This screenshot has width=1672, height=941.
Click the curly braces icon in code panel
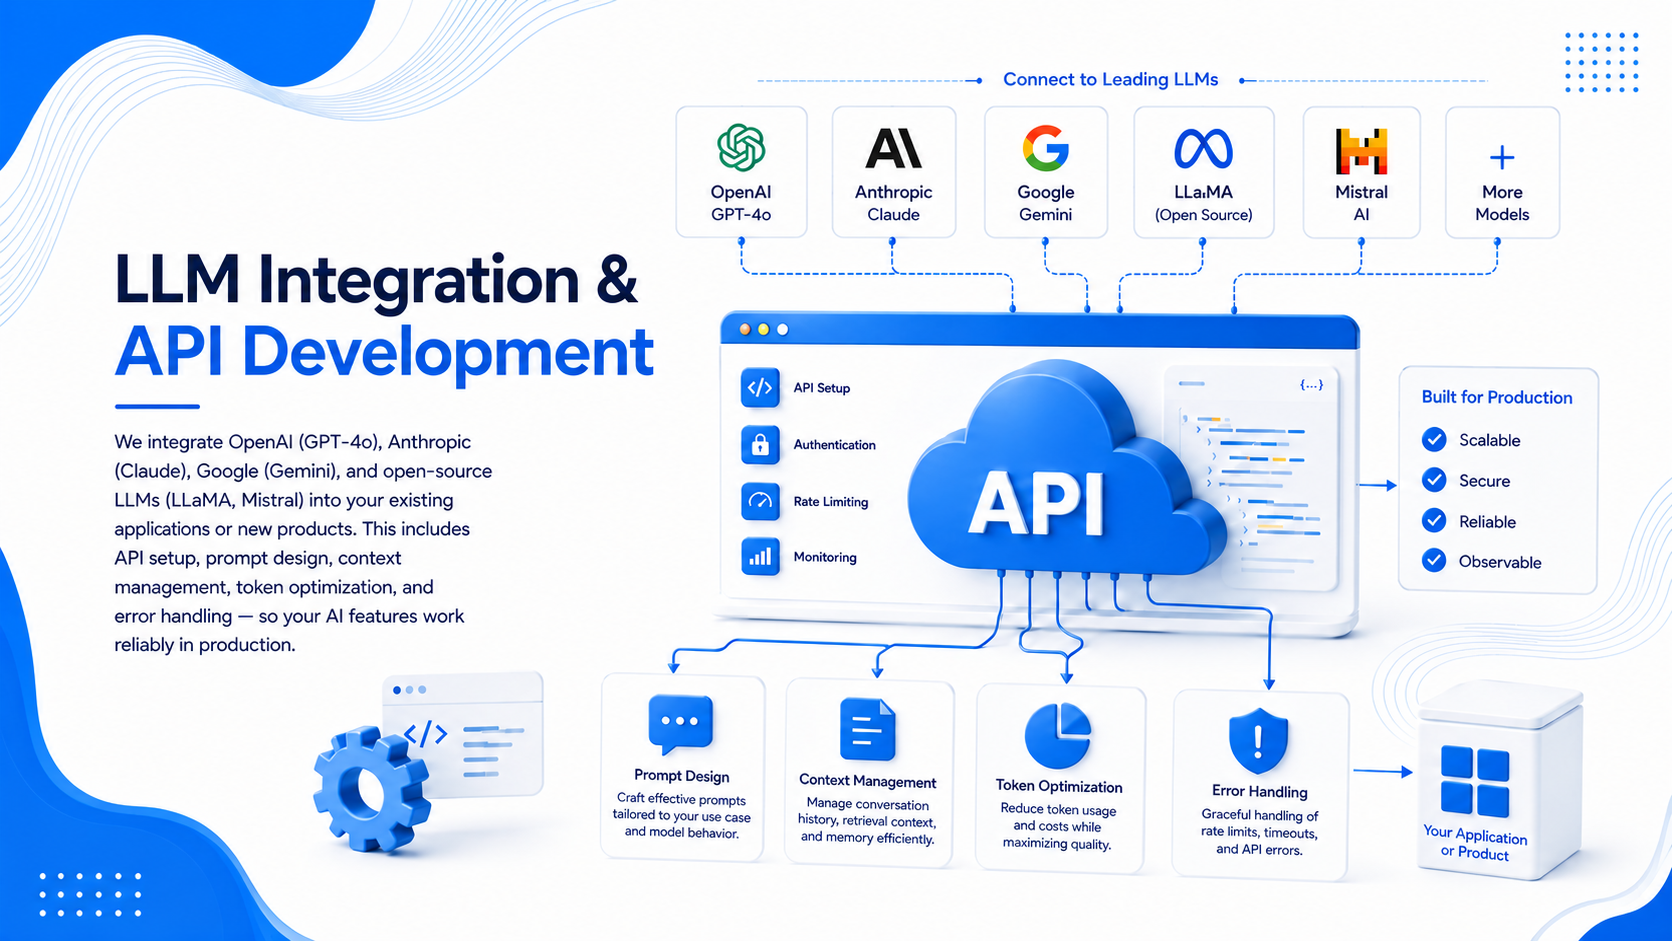click(1311, 384)
